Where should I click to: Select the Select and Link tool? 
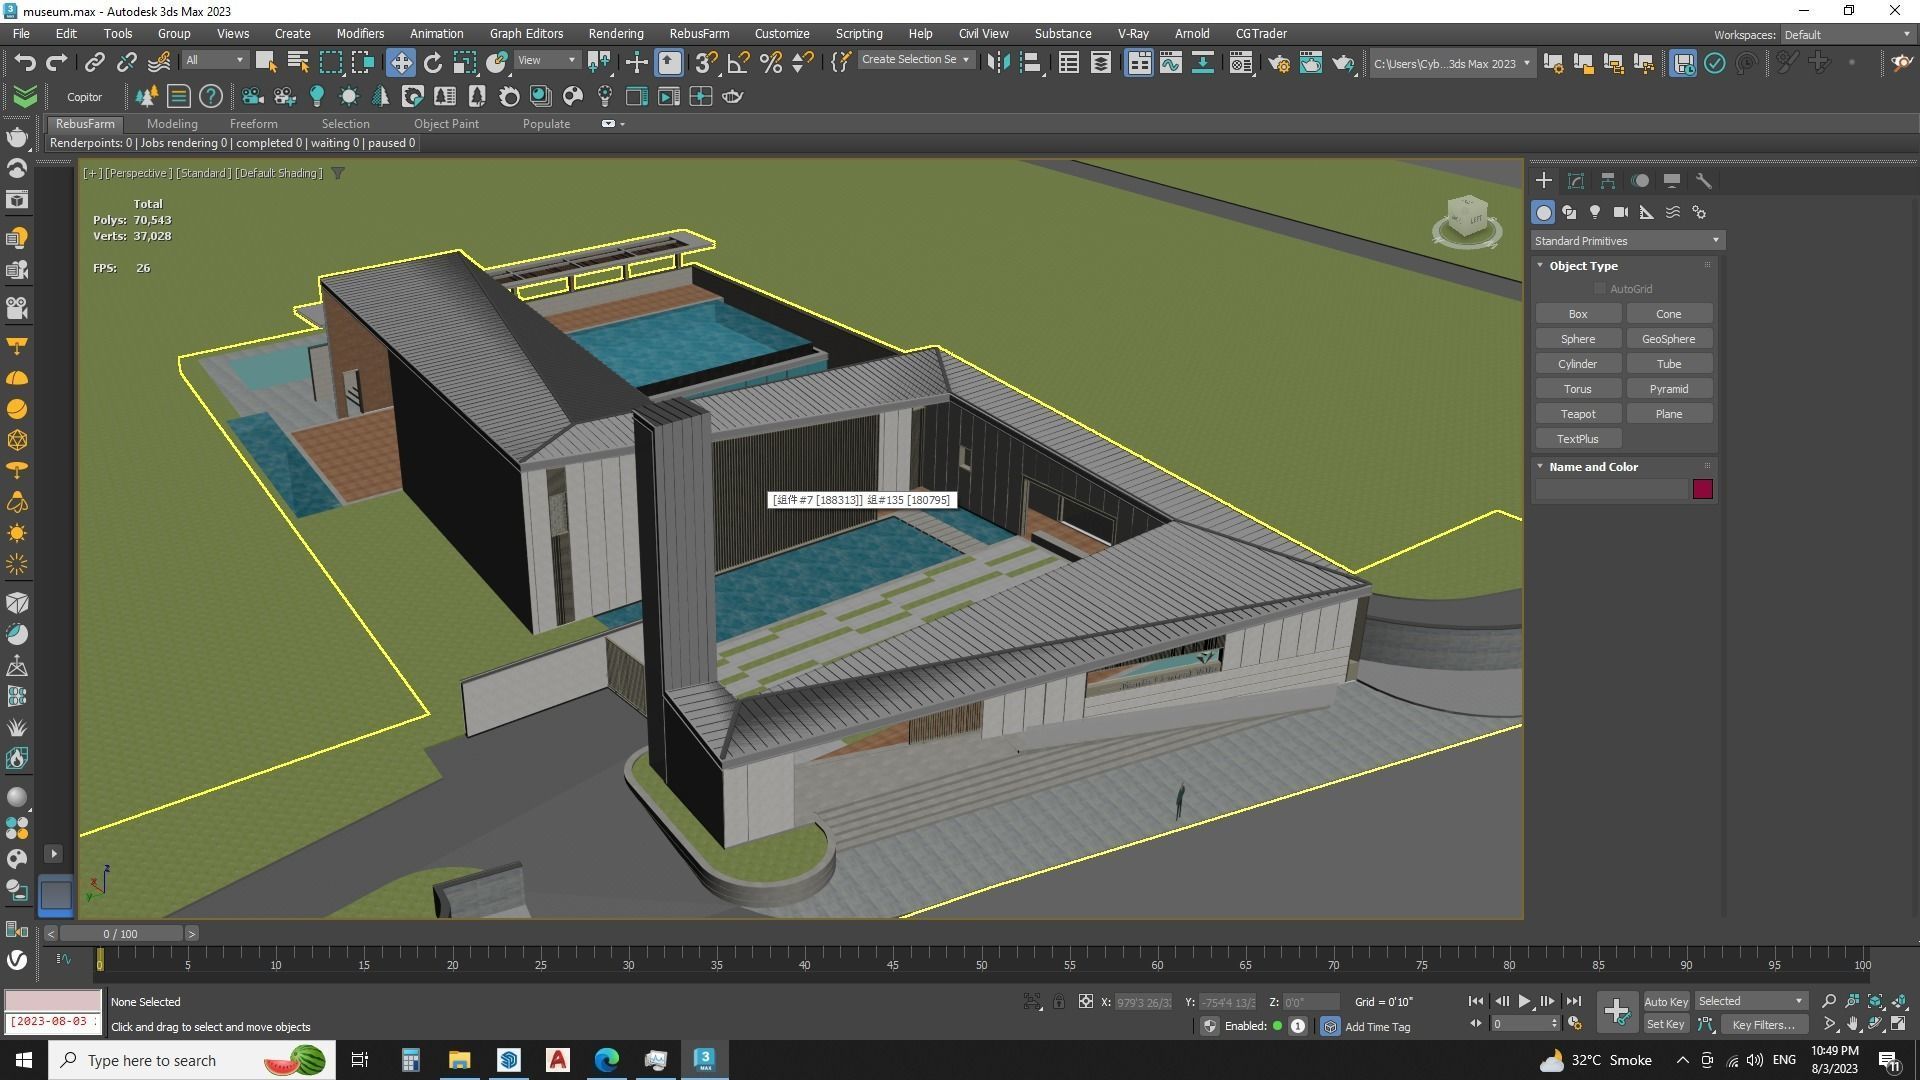coord(94,63)
